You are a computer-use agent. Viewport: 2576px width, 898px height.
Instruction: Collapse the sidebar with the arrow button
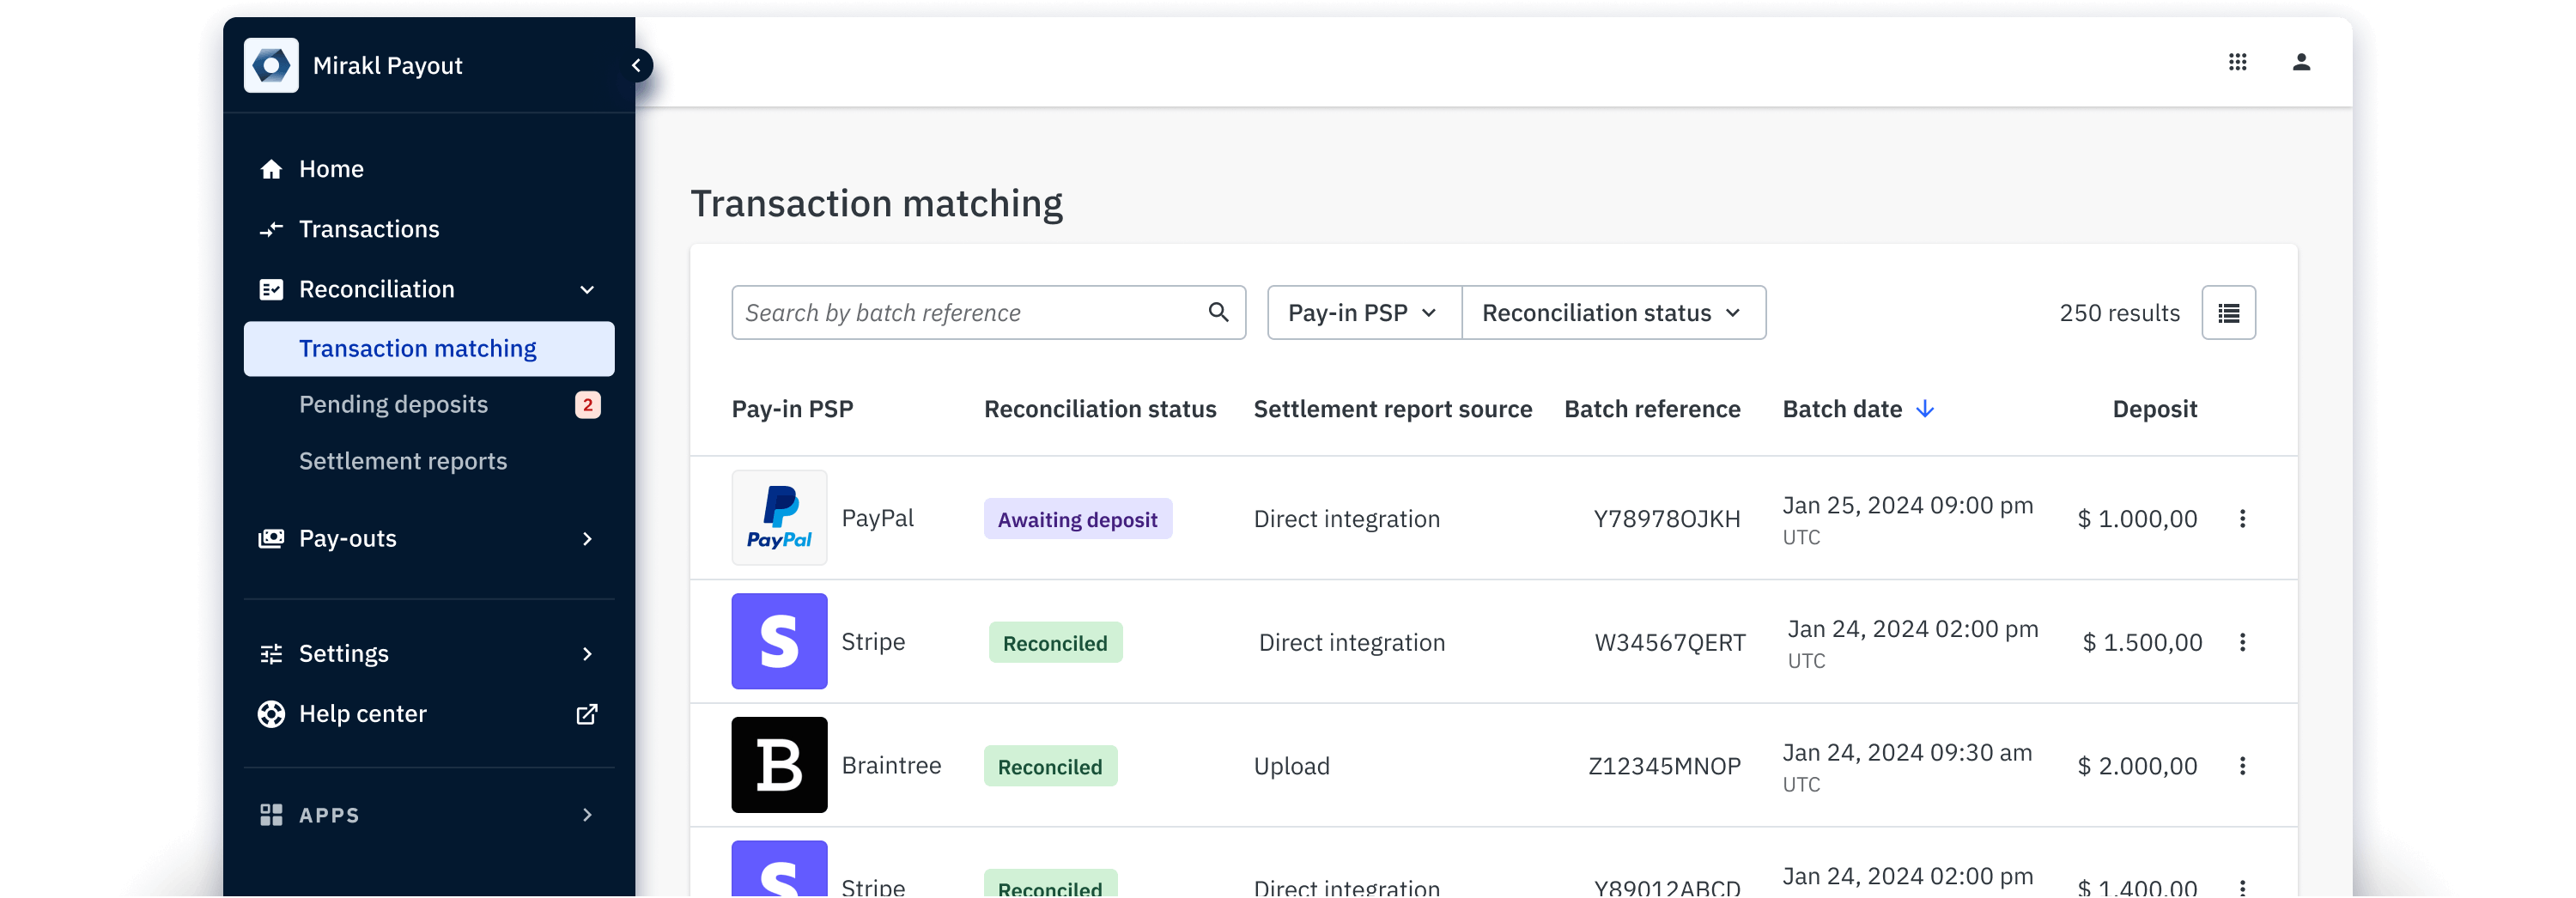click(x=636, y=66)
